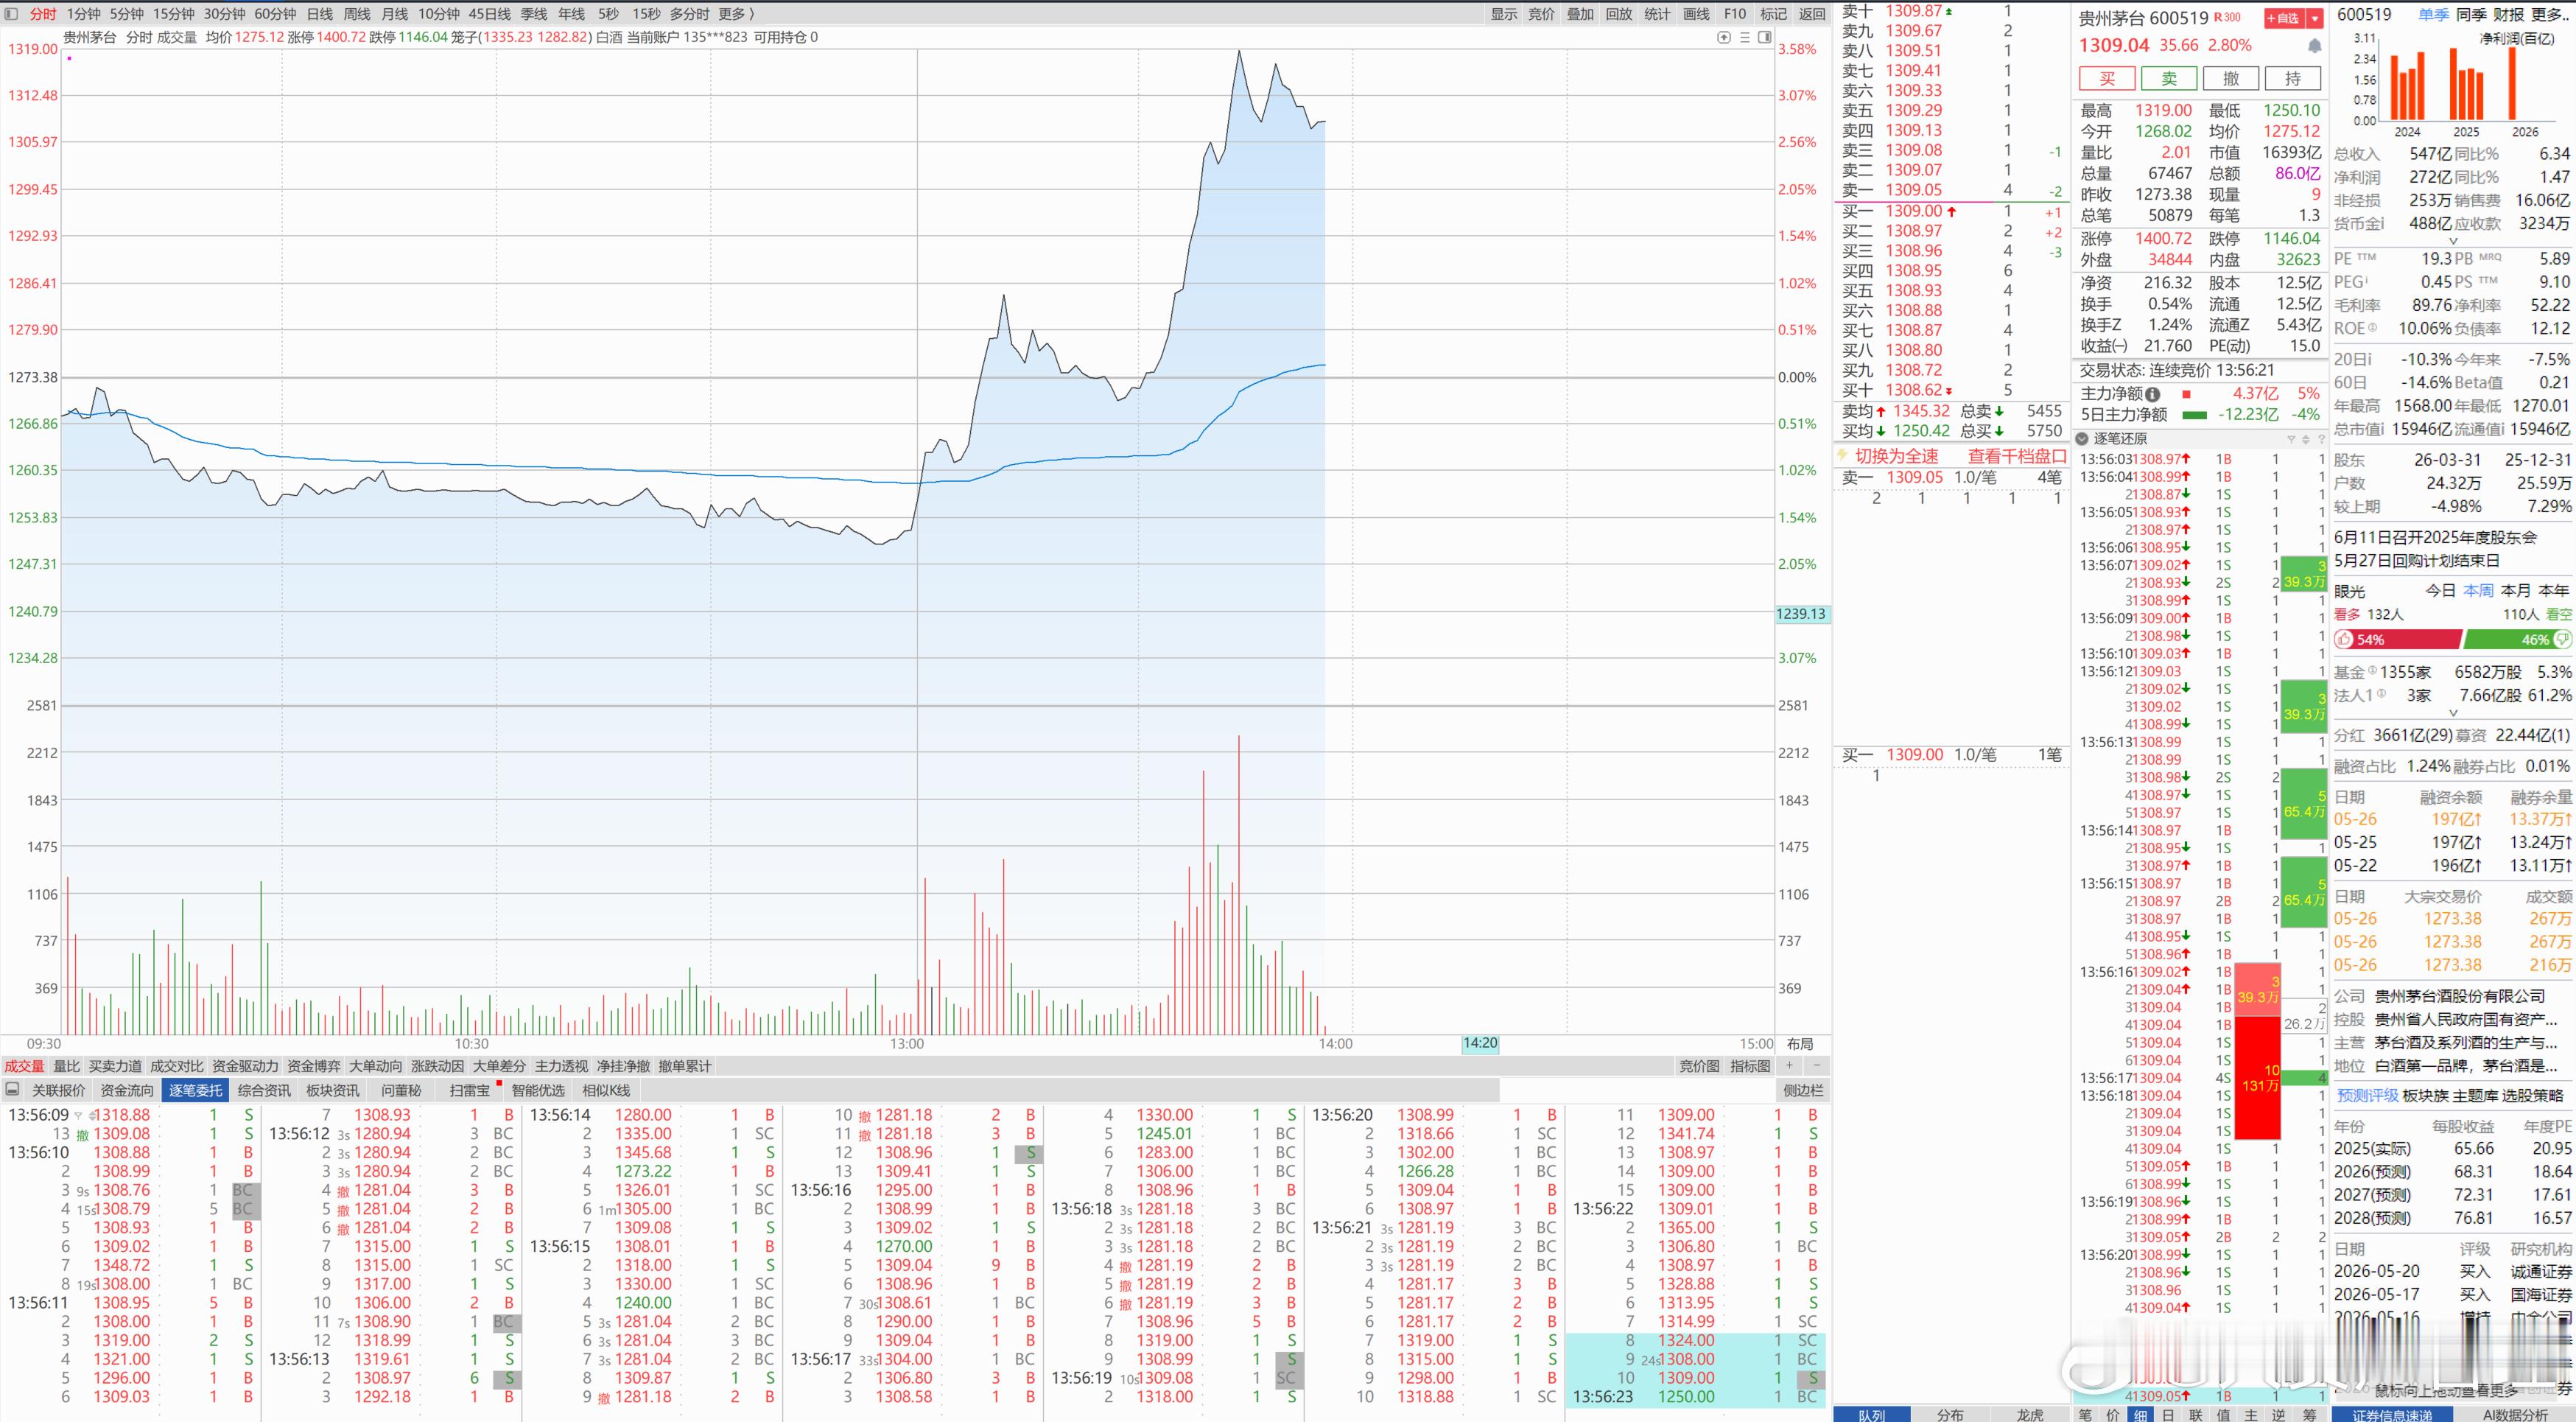Click the thumbs-down bearish vote icon

(x=2562, y=639)
